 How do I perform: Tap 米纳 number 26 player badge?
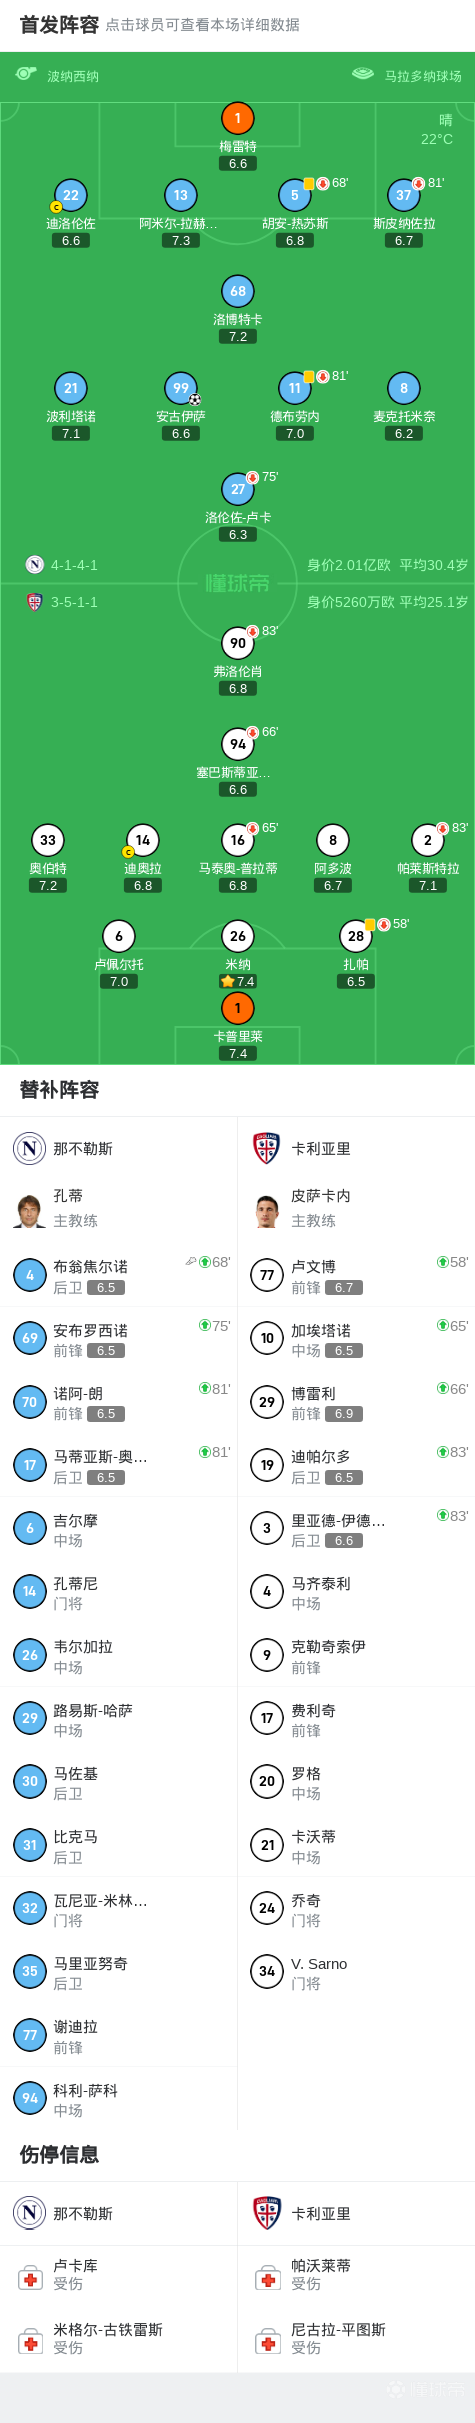click(x=237, y=936)
